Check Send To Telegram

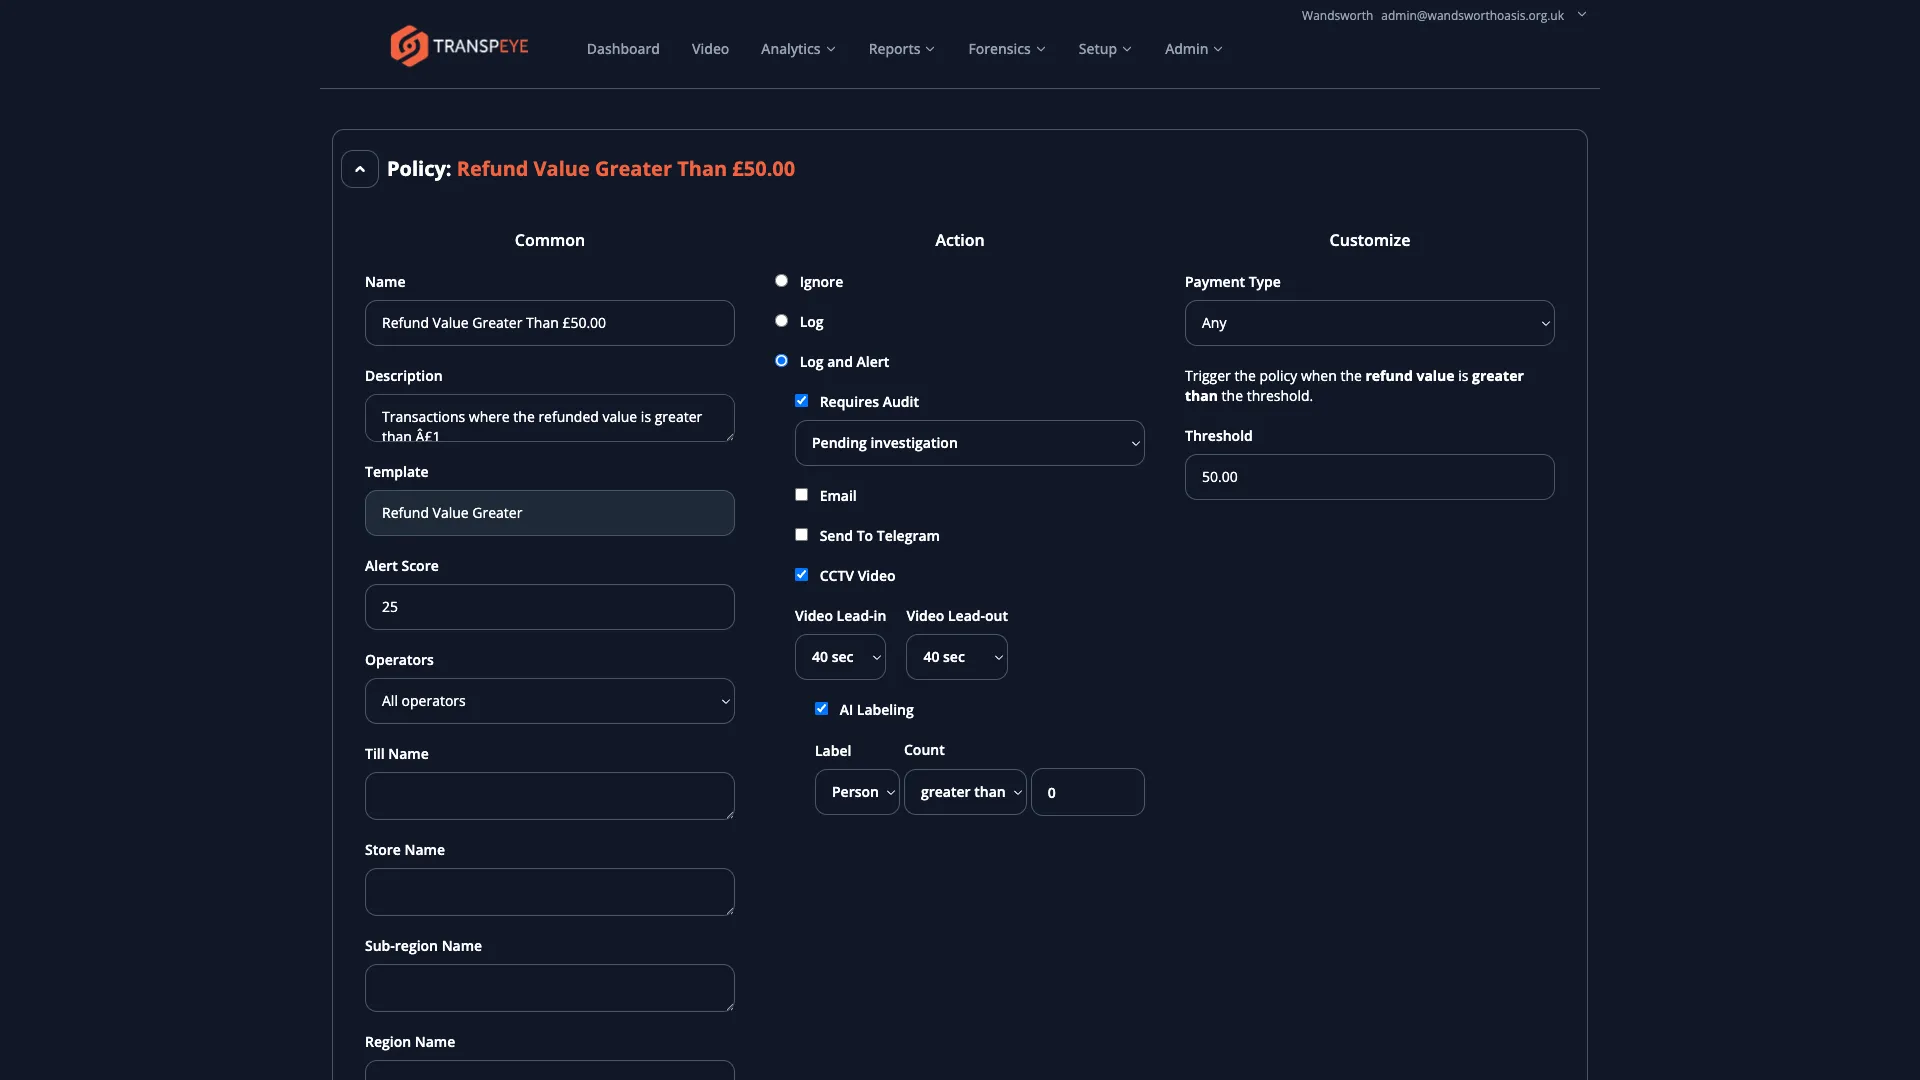click(801, 535)
